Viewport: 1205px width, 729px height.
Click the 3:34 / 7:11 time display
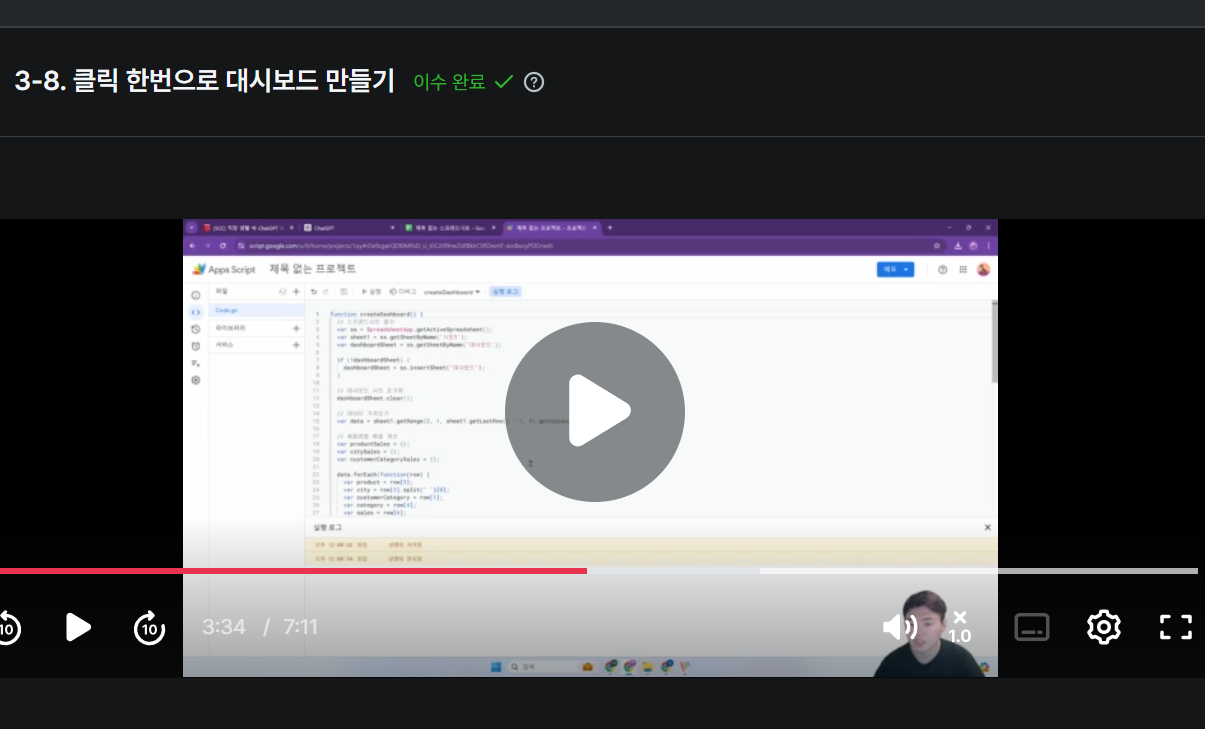coord(260,627)
